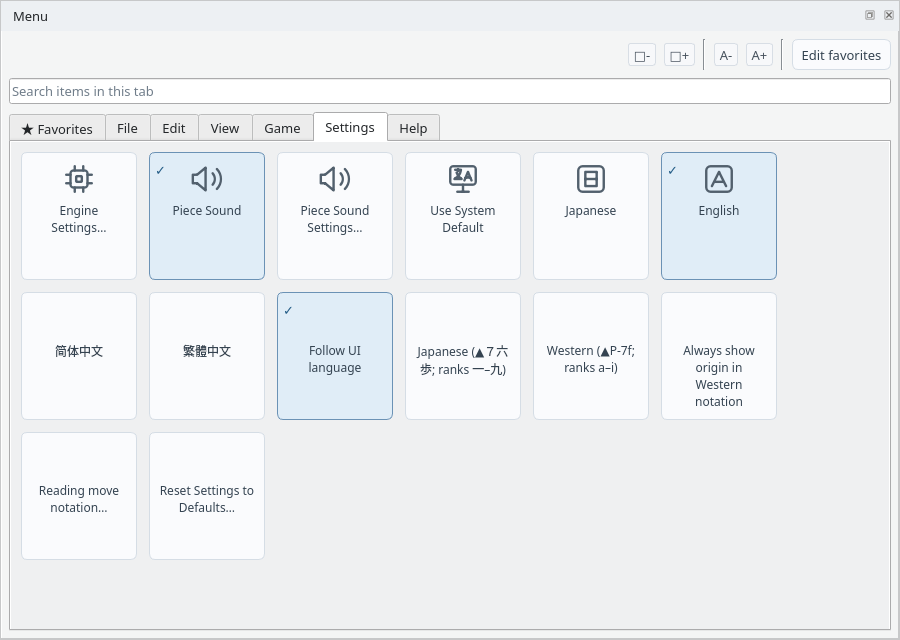
Task: Click the float/restore Menu panel icon
Action: (870, 15)
